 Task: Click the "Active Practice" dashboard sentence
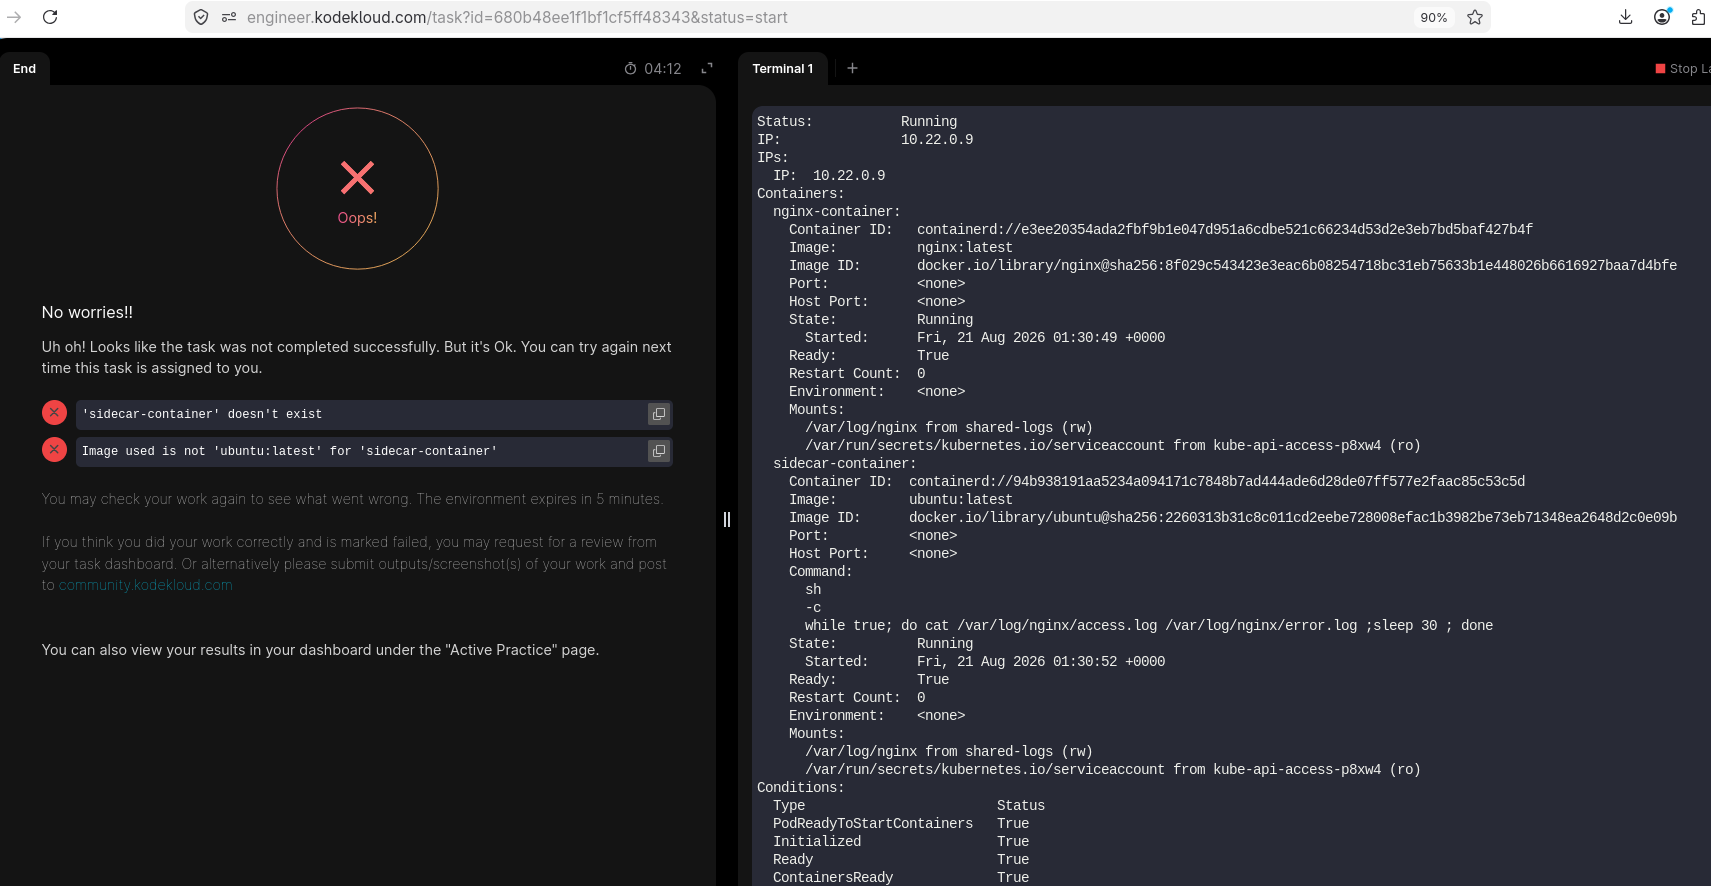[x=320, y=650]
